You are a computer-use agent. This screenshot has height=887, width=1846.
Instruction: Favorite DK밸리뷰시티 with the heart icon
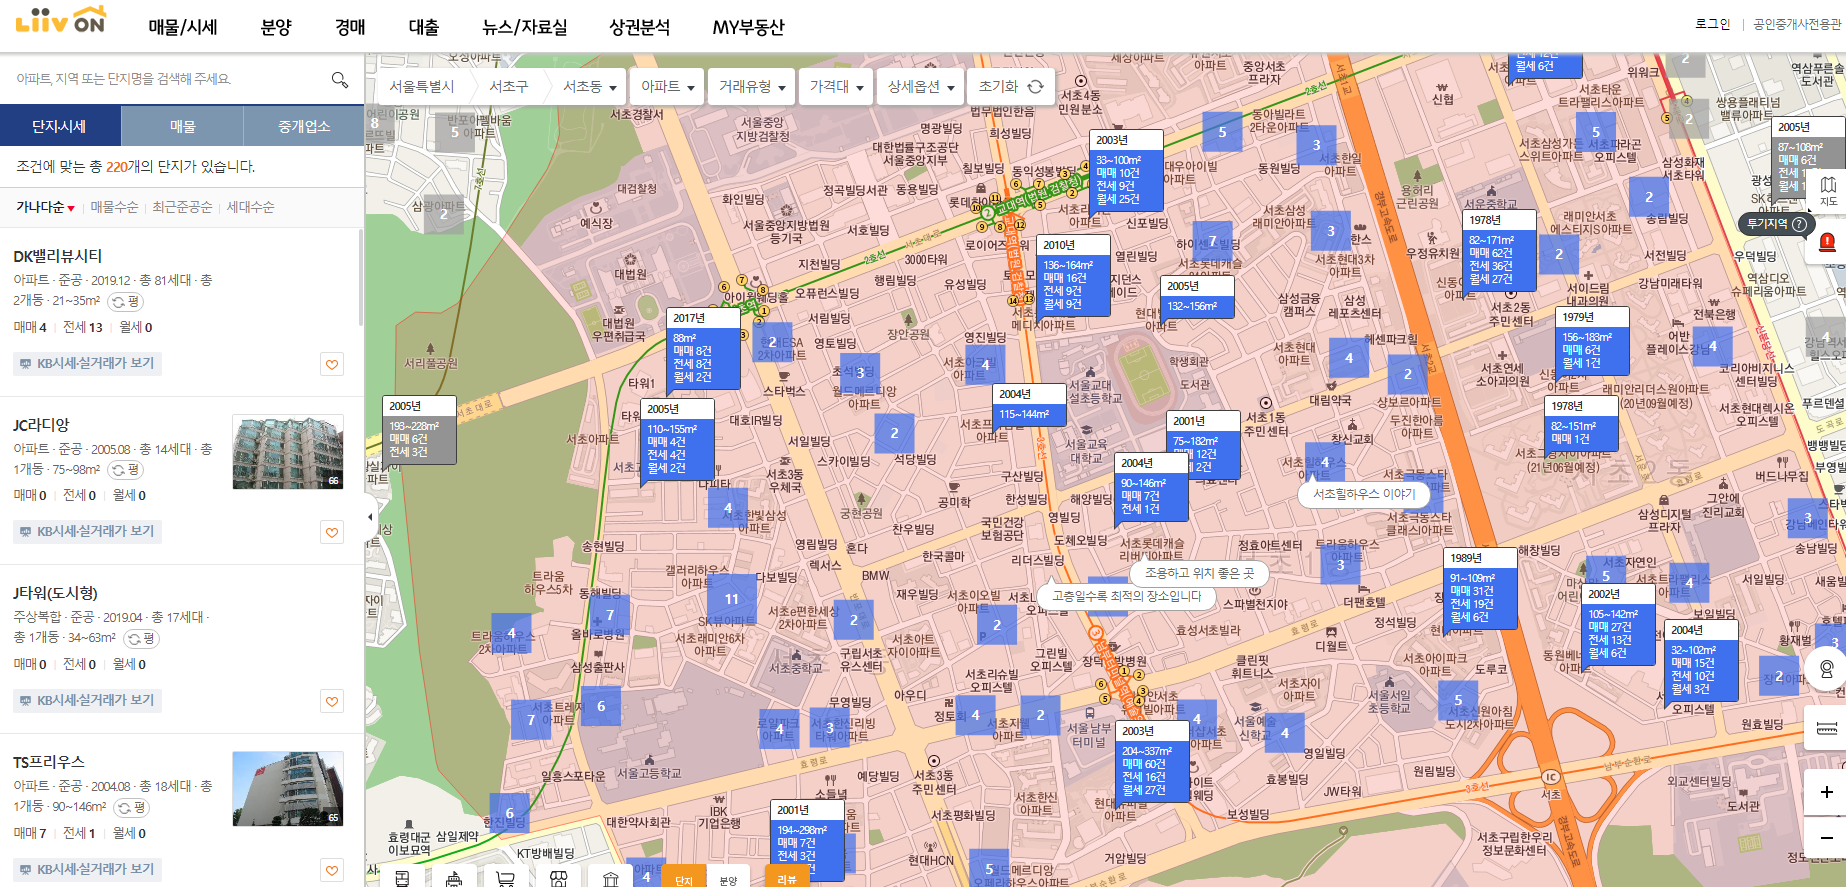332,364
